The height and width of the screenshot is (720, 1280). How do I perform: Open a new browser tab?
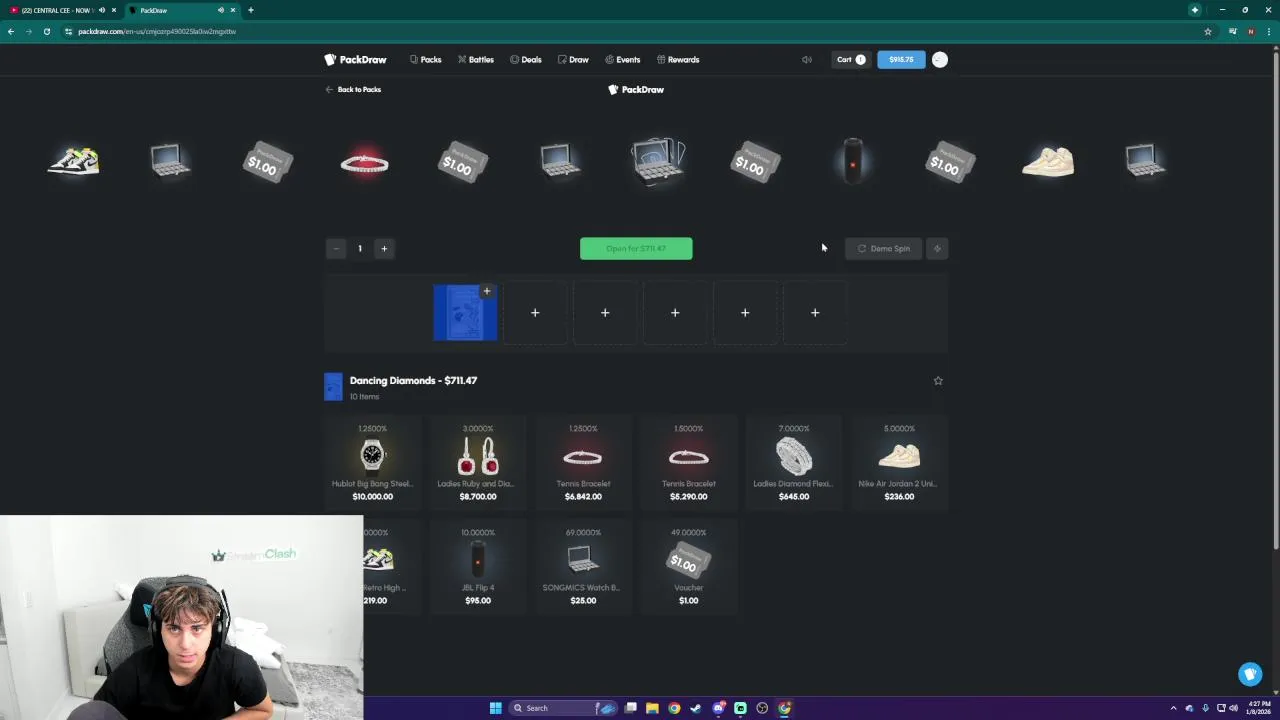(x=251, y=10)
